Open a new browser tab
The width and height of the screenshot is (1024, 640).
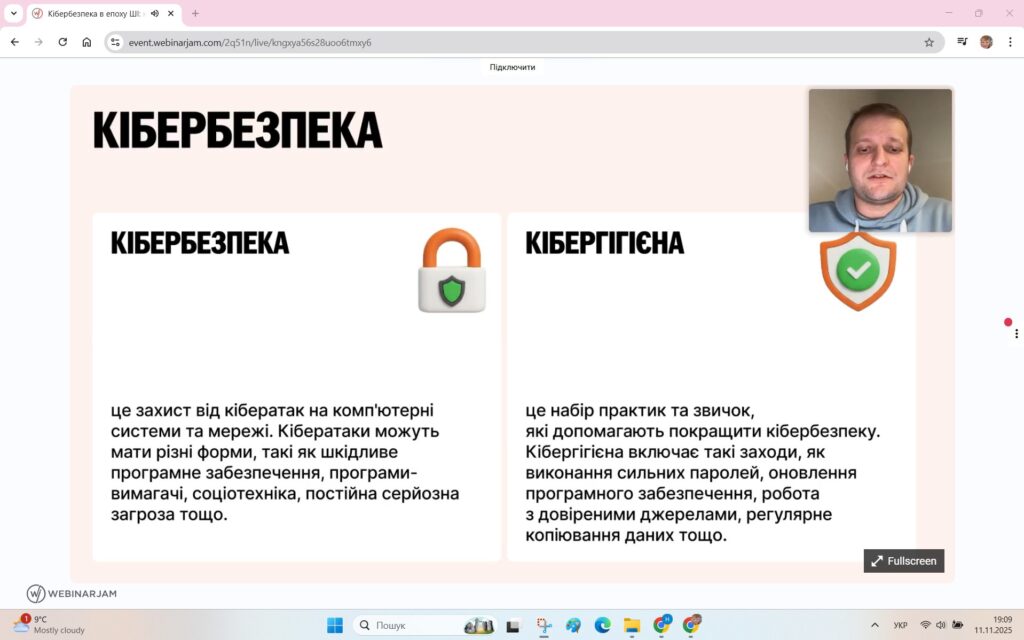tap(195, 13)
